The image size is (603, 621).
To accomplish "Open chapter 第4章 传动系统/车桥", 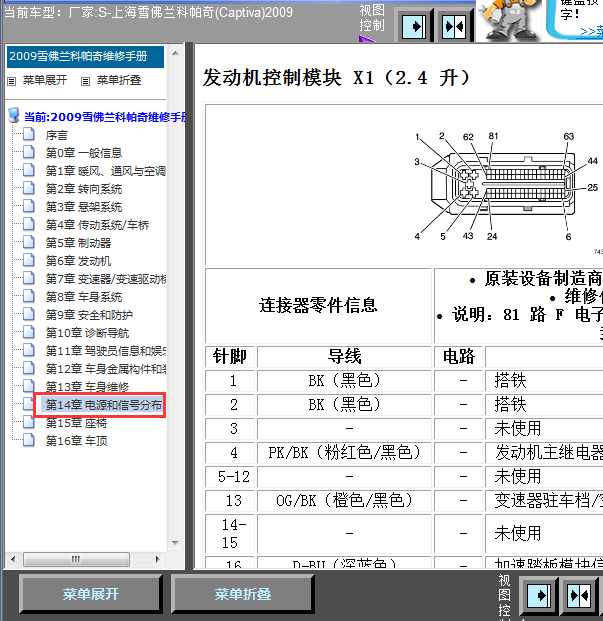I will point(97,225).
